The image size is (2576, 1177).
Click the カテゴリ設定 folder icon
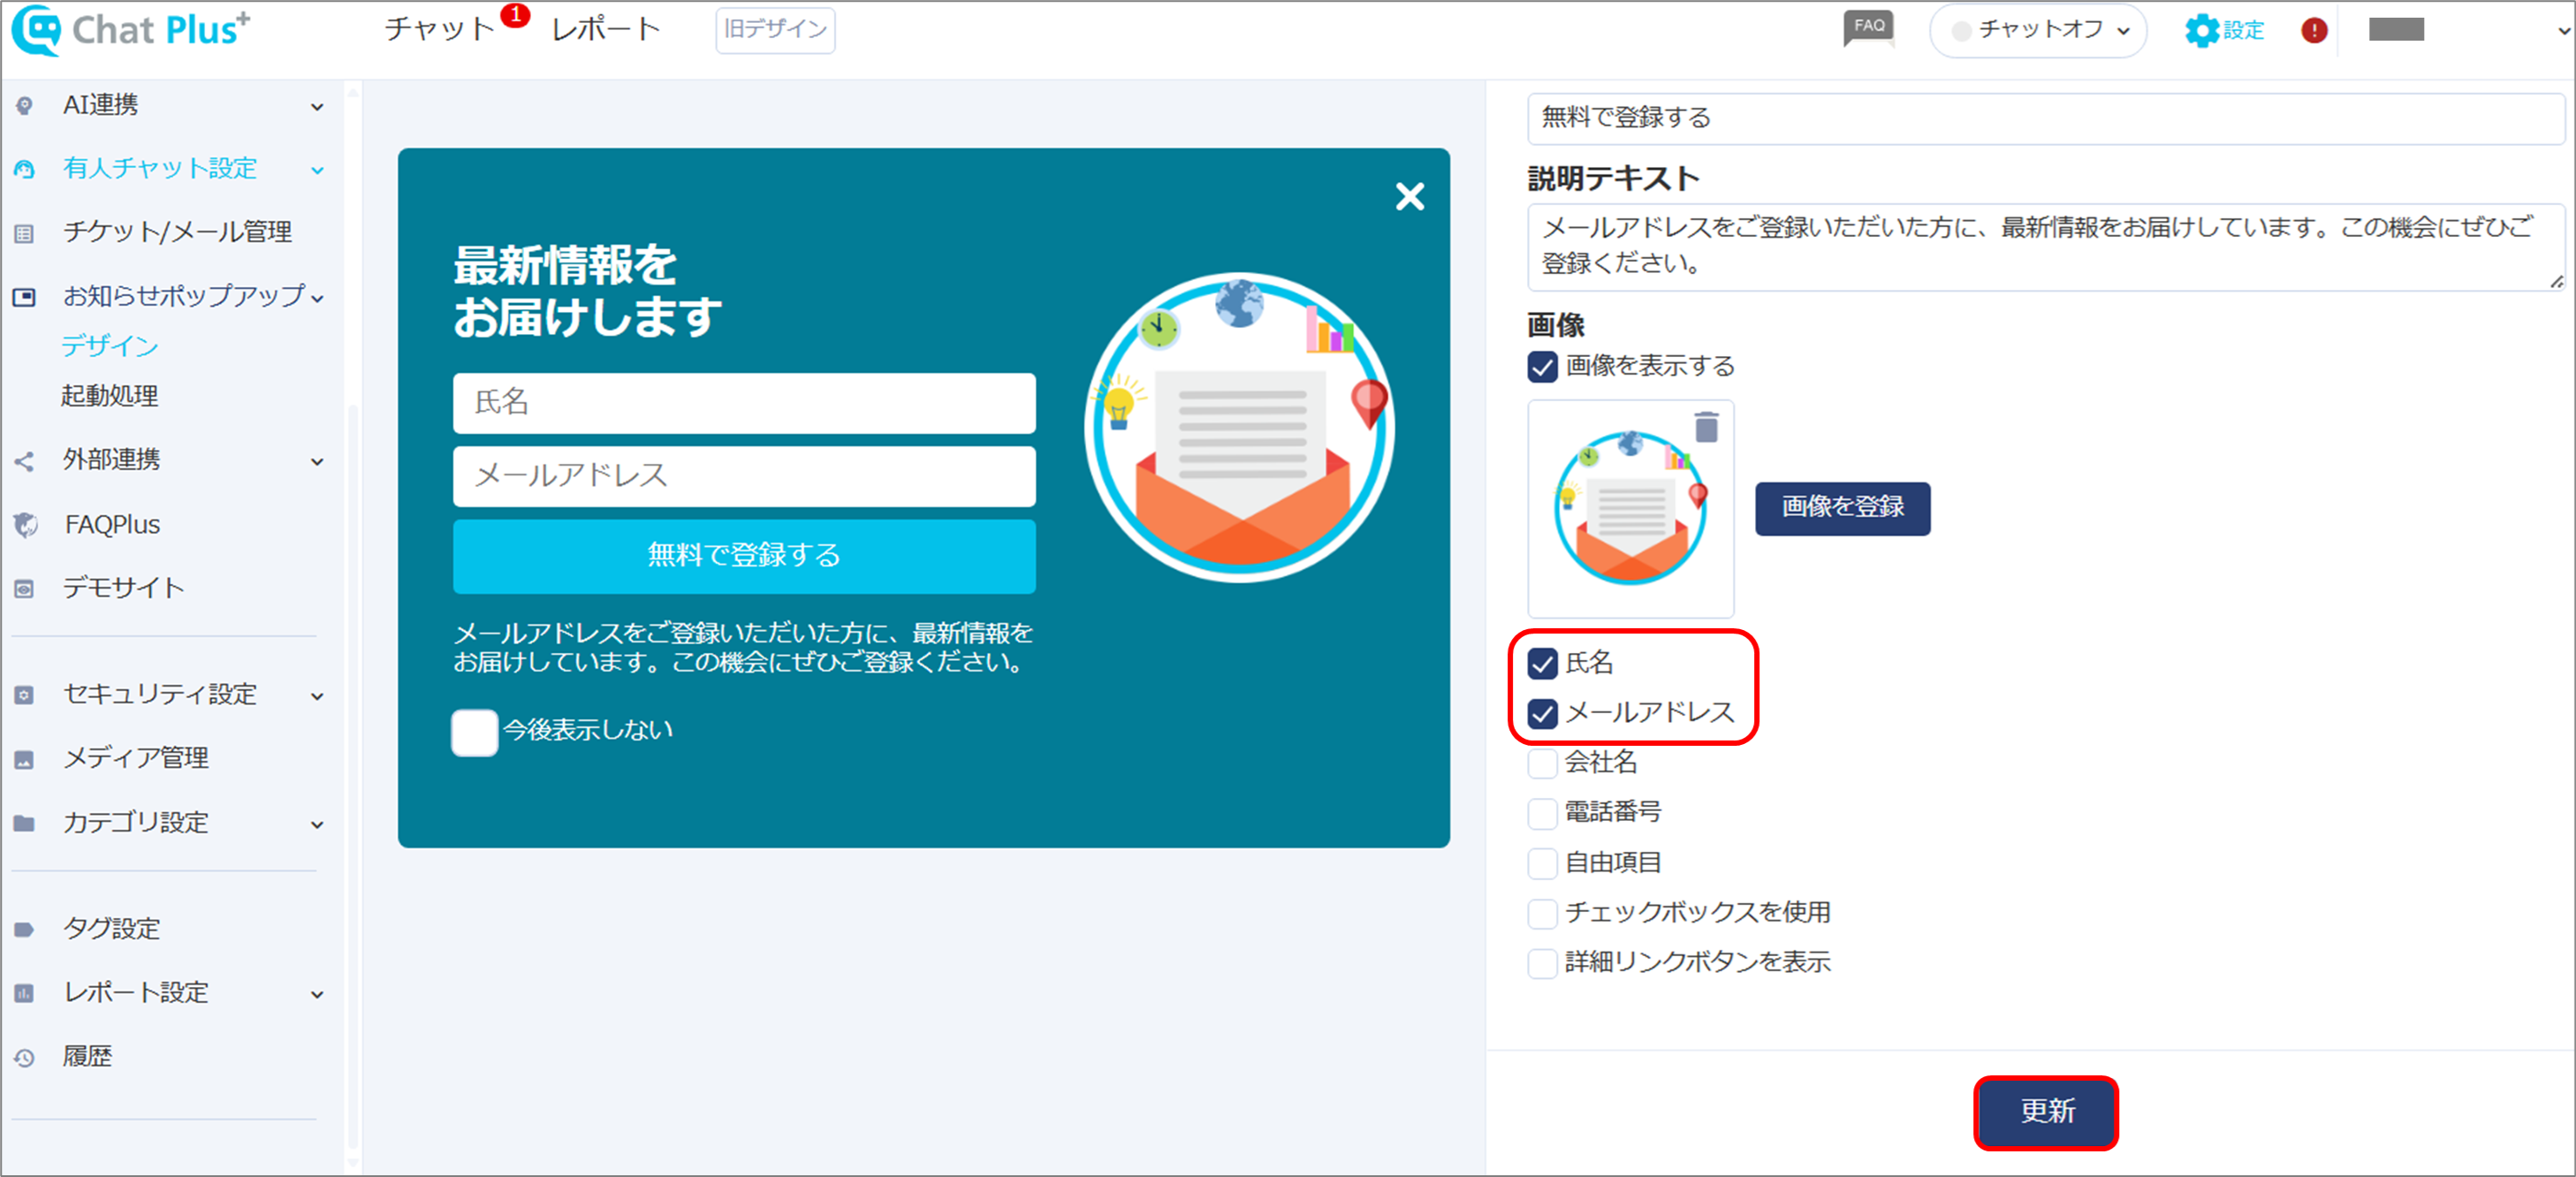pos(25,824)
